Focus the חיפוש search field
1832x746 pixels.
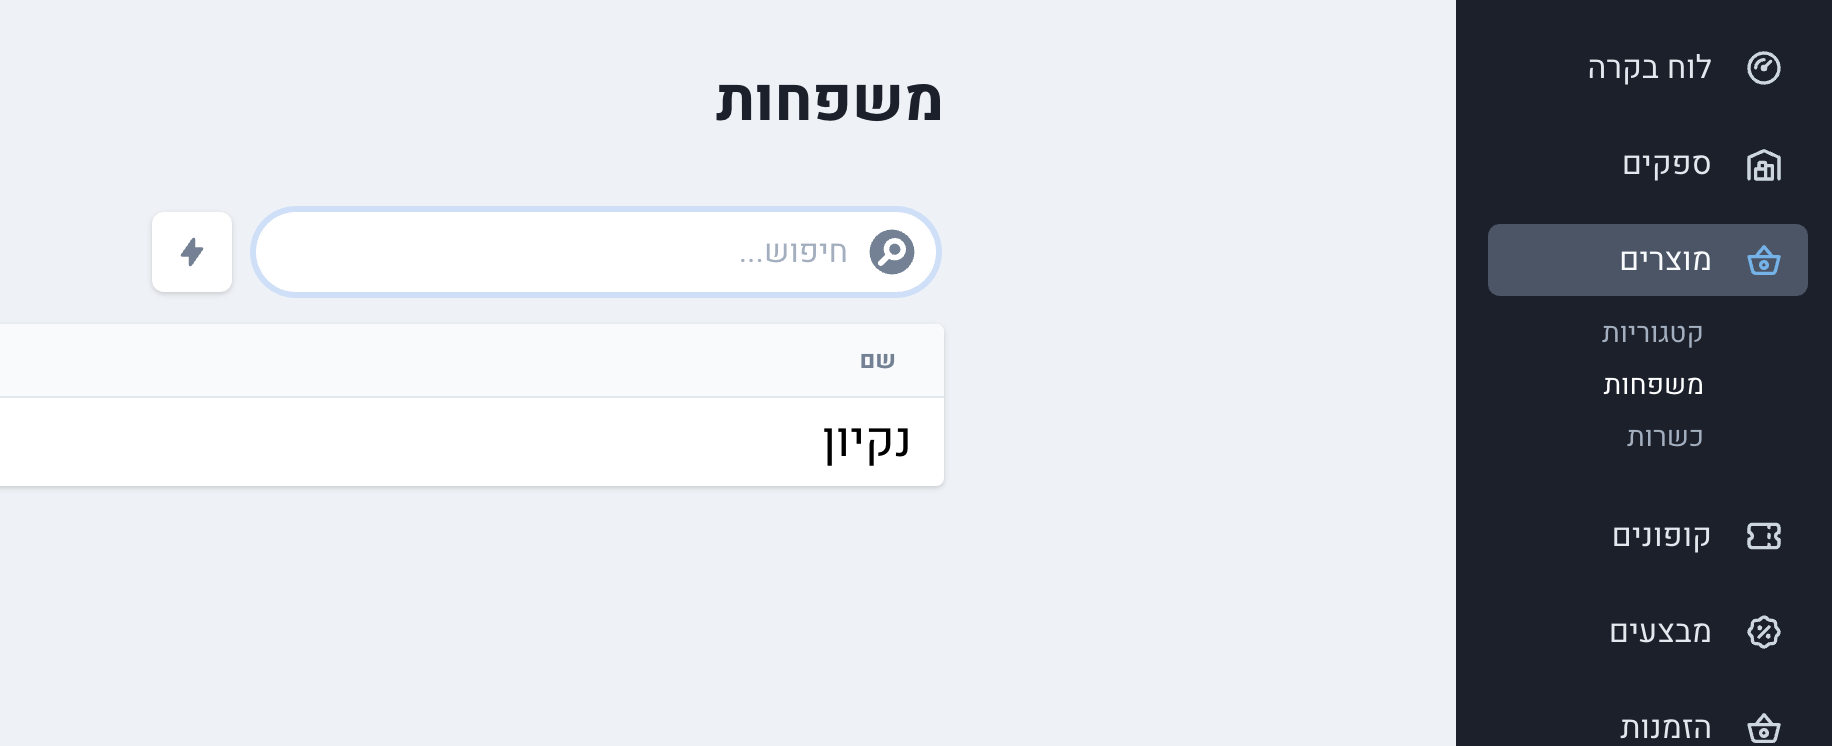[560, 252]
